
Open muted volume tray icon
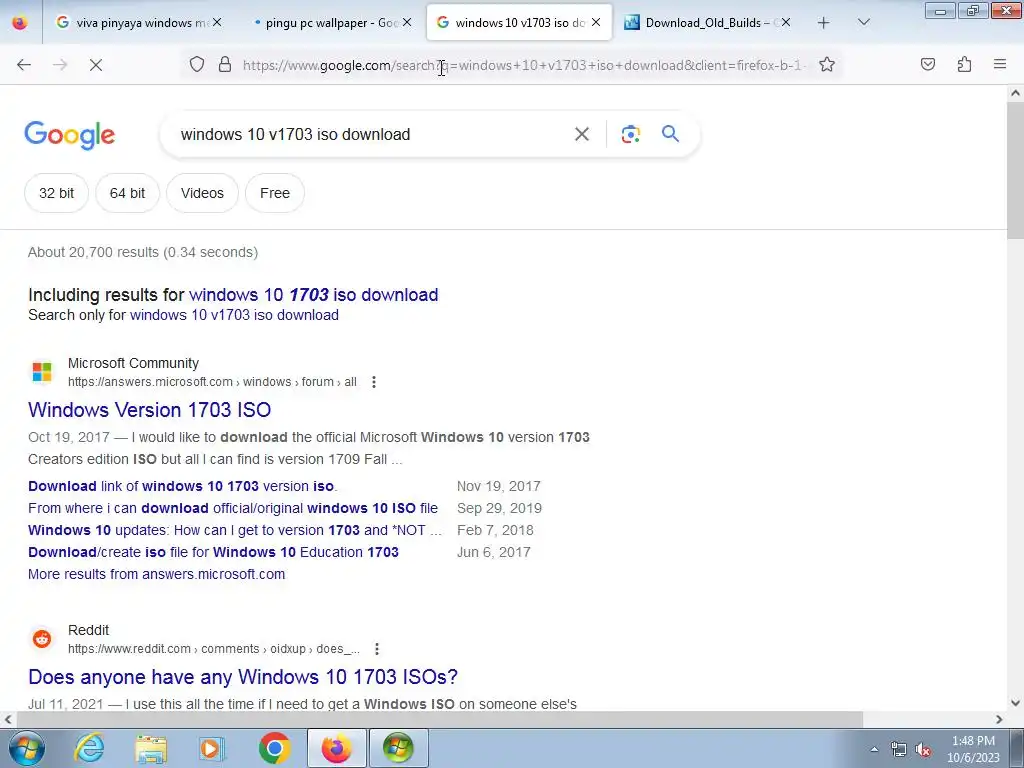coord(923,750)
